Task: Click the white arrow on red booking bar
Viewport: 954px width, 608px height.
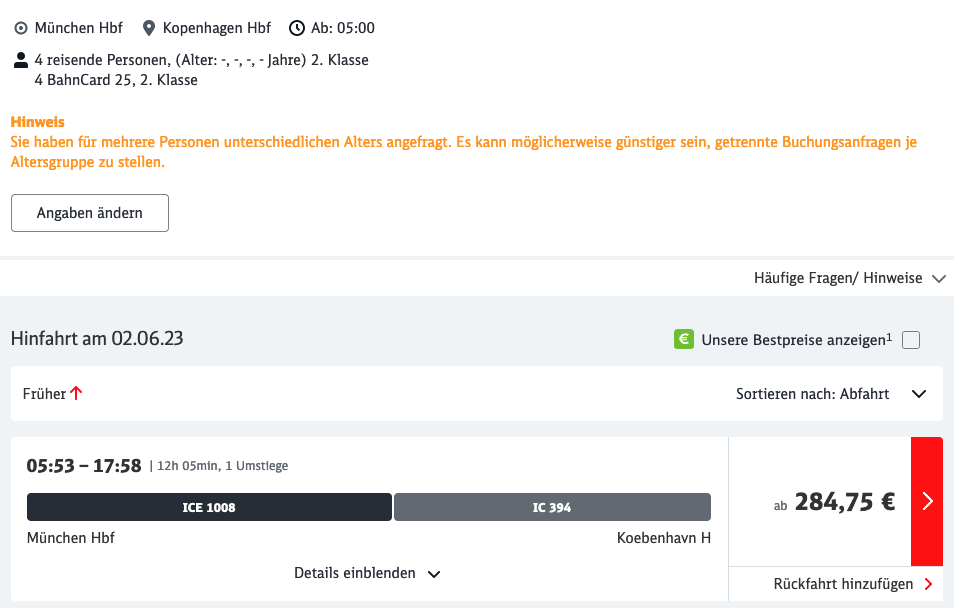Action: click(x=927, y=501)
